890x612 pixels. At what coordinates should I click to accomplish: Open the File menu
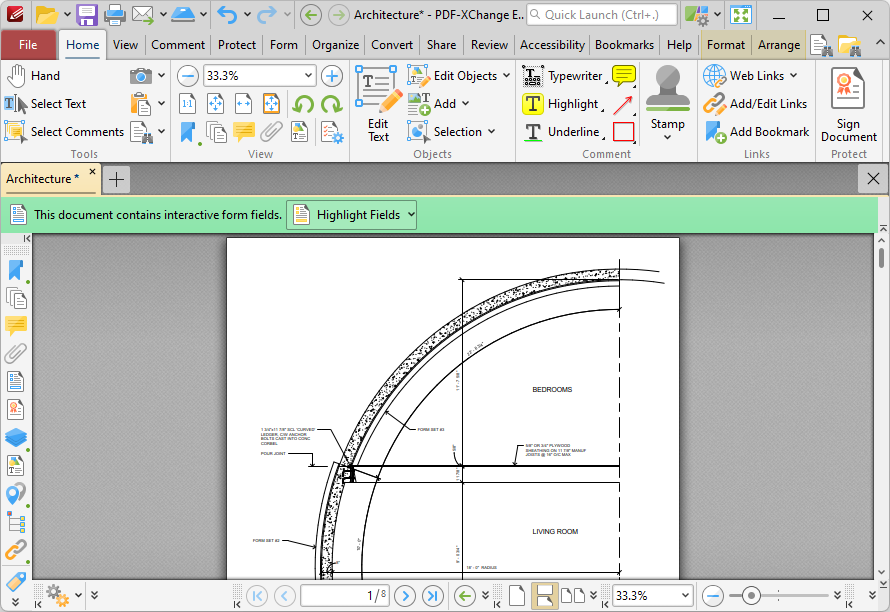pos(28,45)
